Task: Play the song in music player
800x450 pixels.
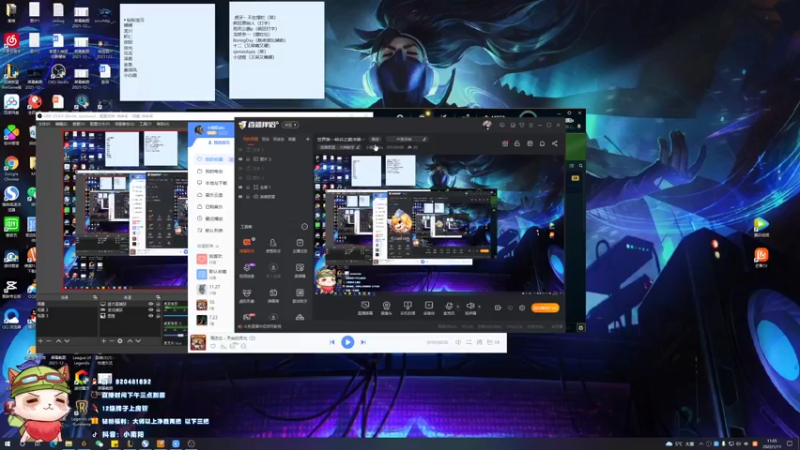Action: (x=347, y=342)
